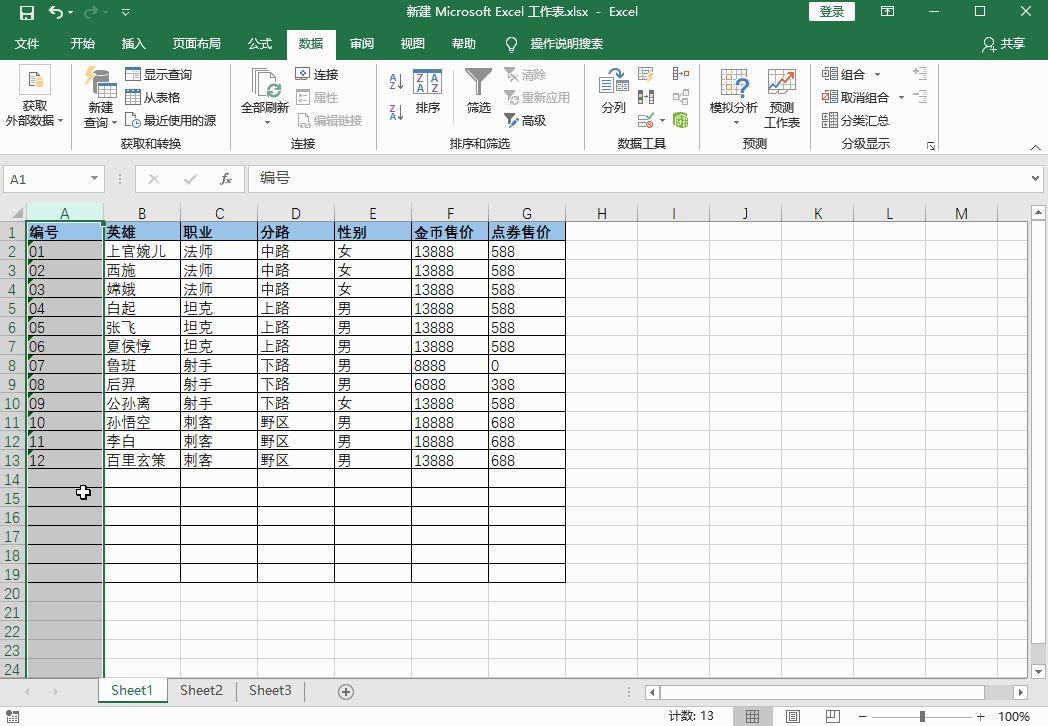Select Normal view button in status bar

753,716
